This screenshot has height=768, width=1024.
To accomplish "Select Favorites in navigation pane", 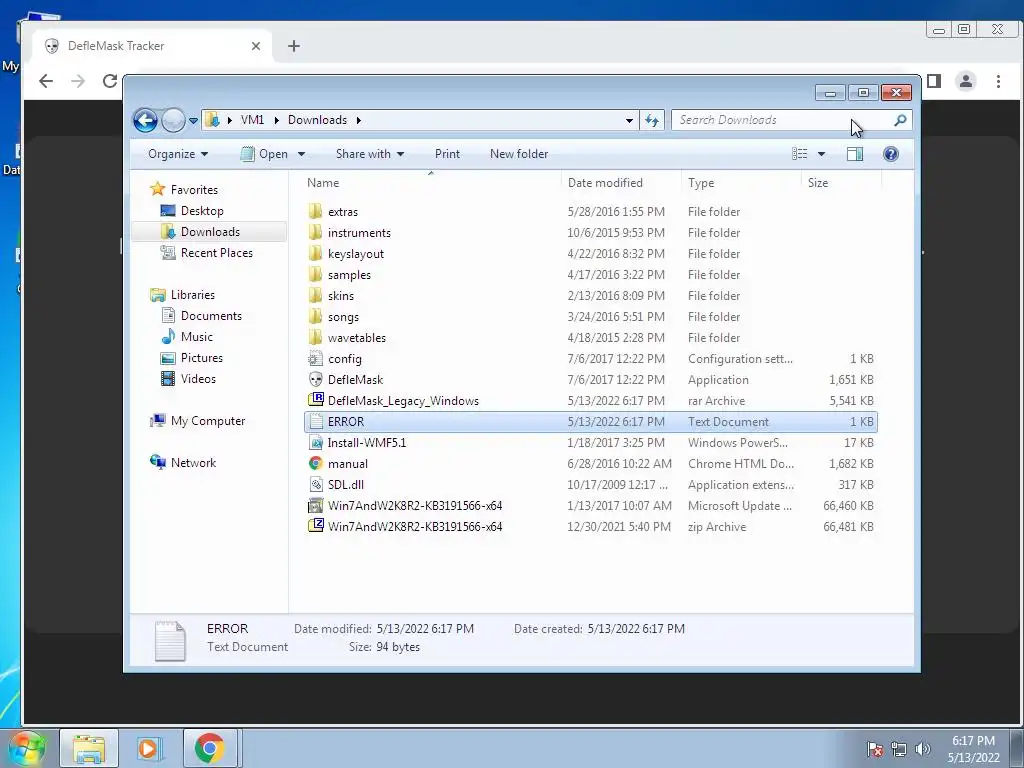I will (194, 189).
